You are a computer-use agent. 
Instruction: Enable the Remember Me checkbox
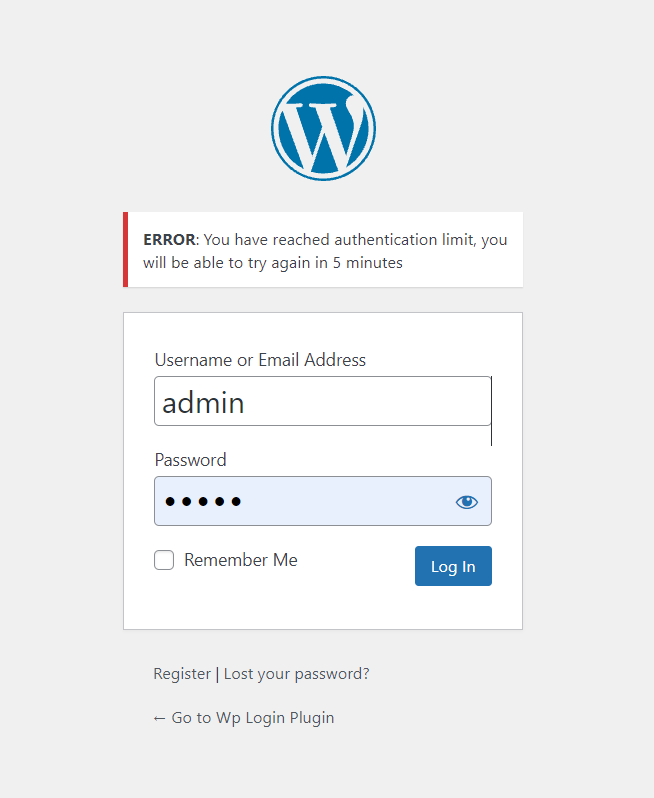pos(164,560)
